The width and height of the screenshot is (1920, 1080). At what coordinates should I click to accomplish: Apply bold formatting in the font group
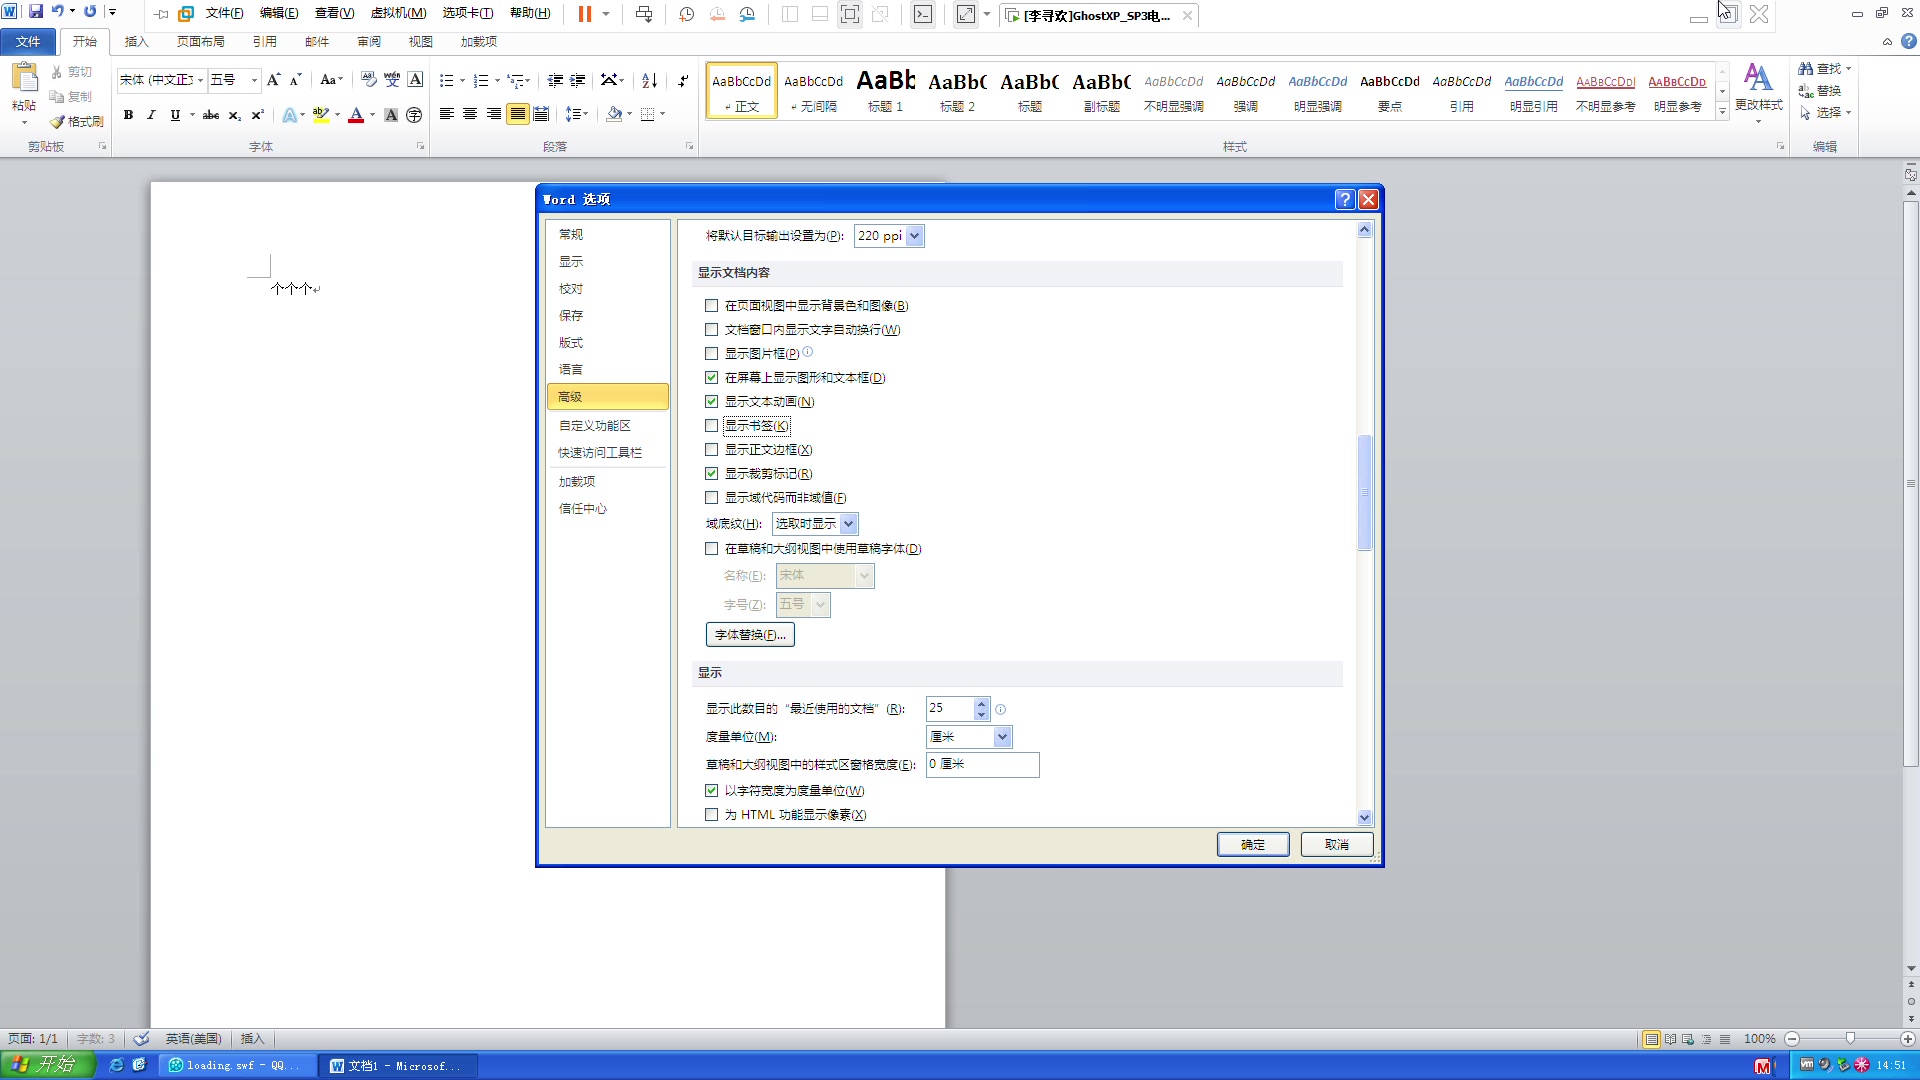point(128,115)
